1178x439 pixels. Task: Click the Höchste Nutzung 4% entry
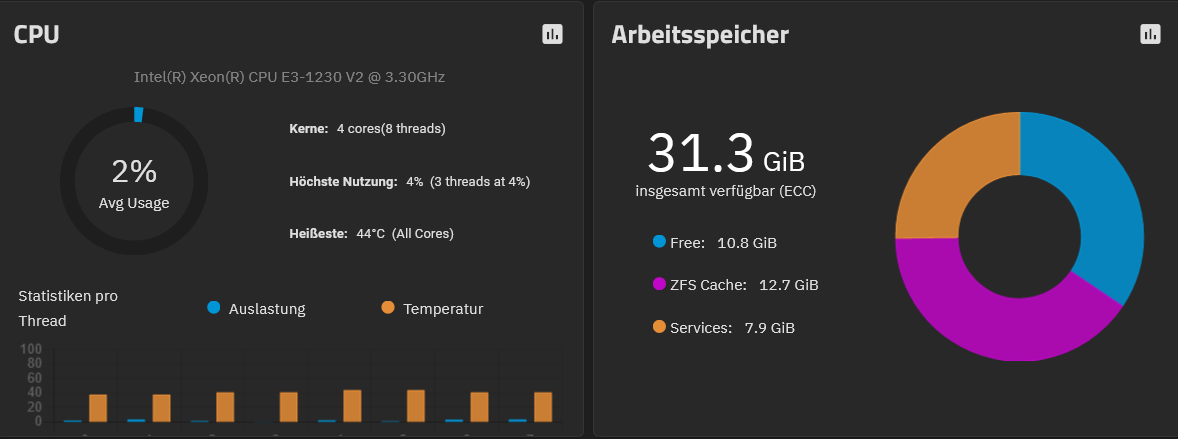point(409,181)
